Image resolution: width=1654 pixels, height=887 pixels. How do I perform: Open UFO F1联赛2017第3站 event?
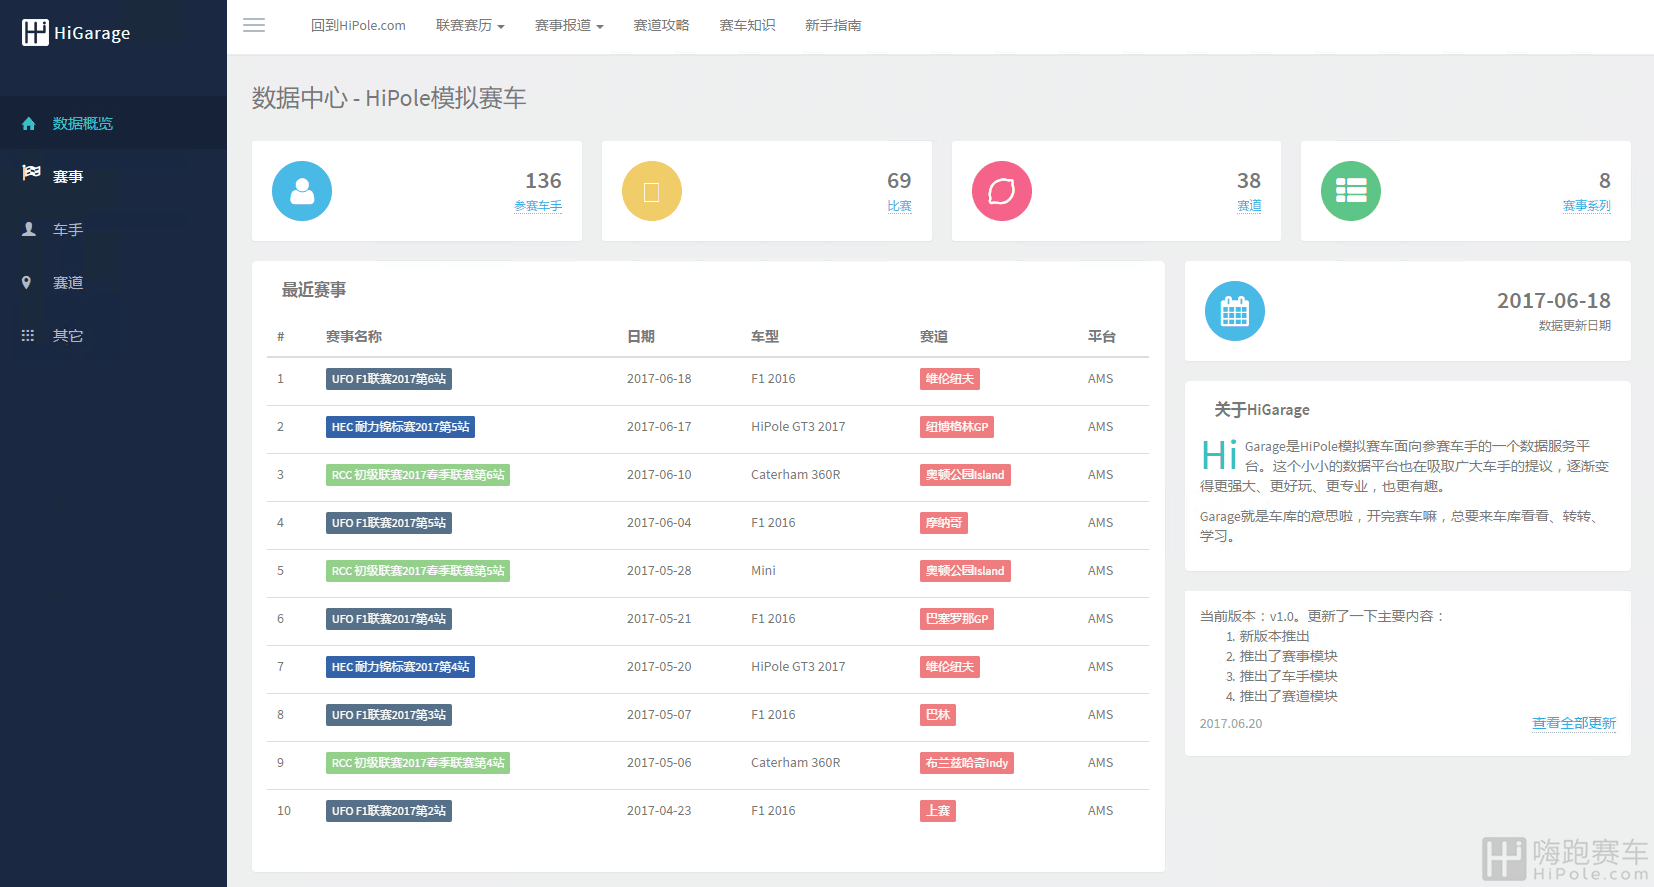389,715
